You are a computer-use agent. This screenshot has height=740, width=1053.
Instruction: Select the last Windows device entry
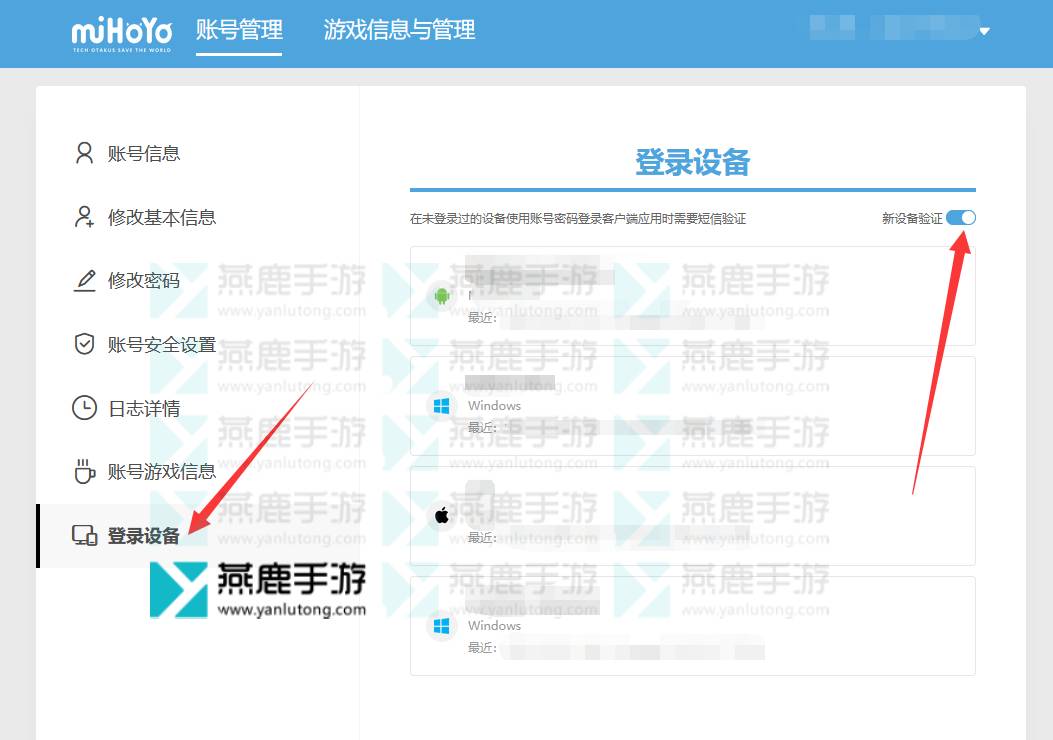coord(692,626)
